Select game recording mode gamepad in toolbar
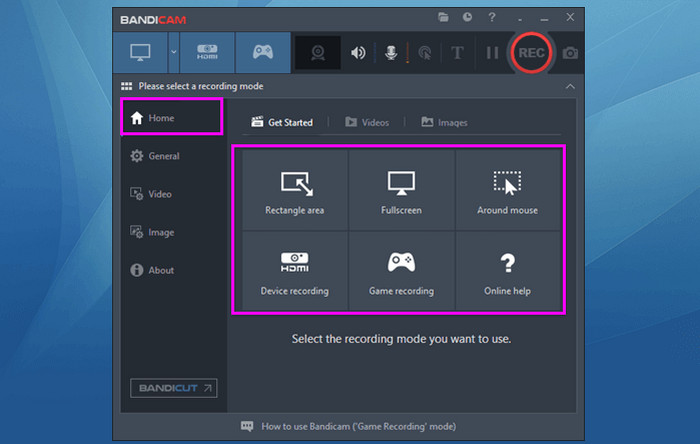 [262, 53]
